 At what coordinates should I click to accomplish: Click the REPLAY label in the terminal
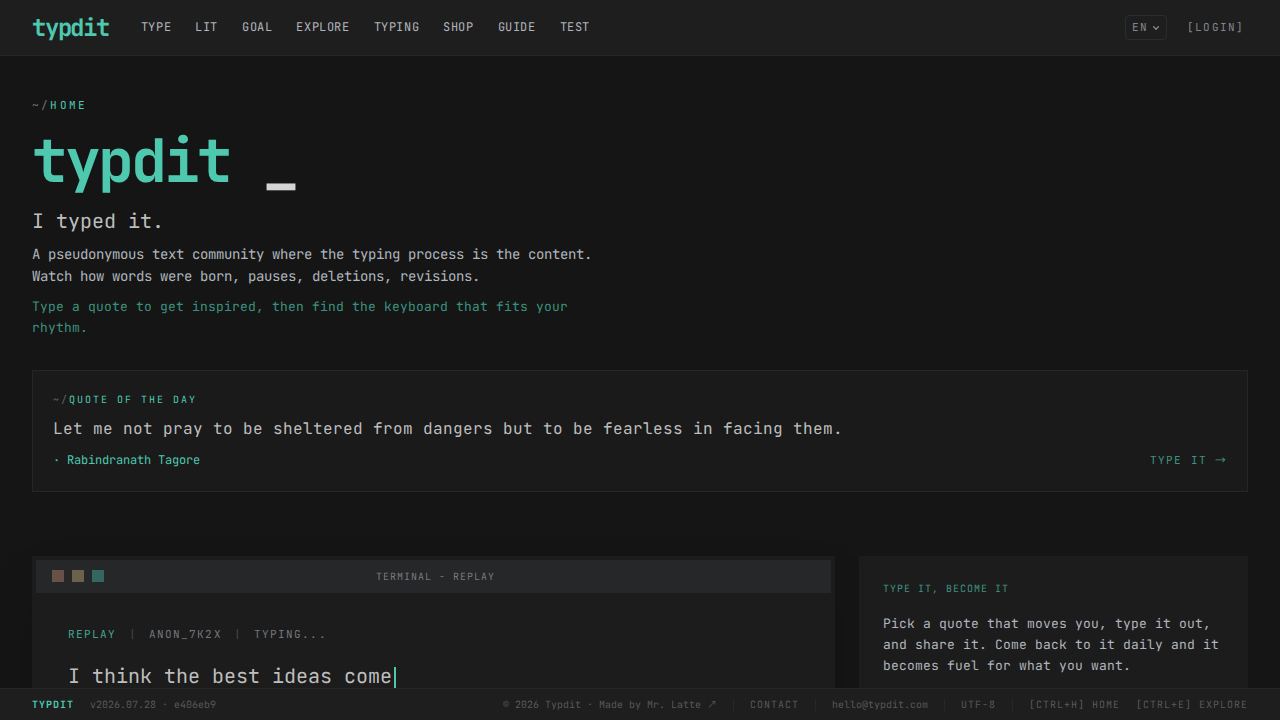[91, 634]
